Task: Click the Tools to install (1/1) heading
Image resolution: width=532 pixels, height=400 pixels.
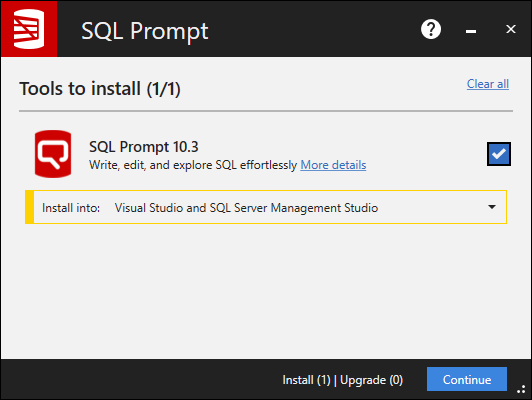Action: 100,89
